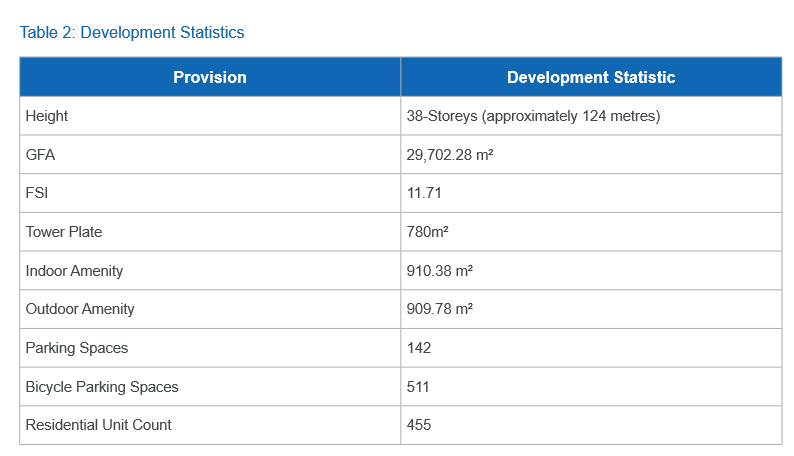Viewport: 794px width, 456px height.
Task: Select the 'Development Statistic' column header
Action: click(x=590, y=77)
